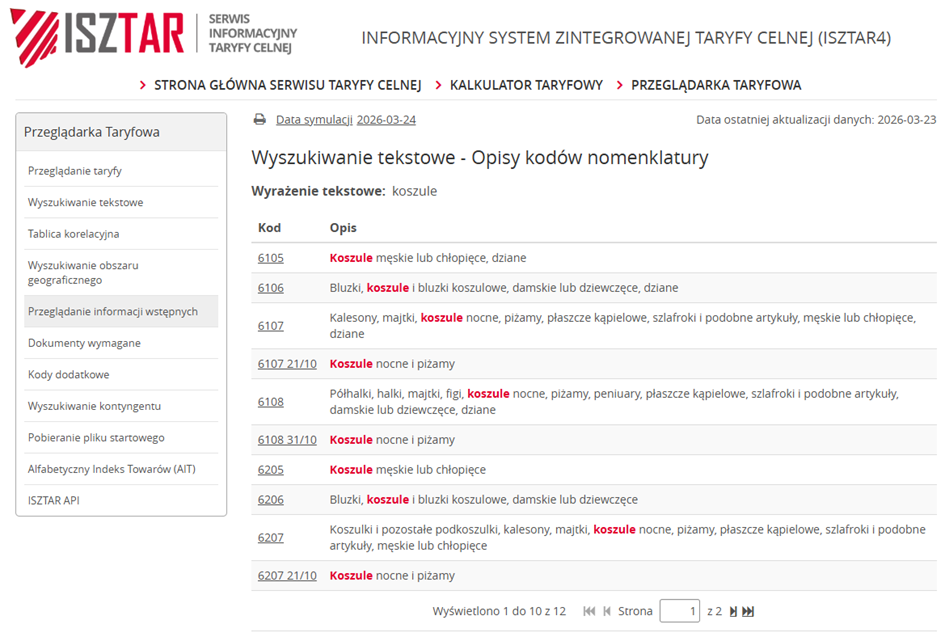Open ISZTAR API sidebar entry
This screenshot has height=637, width=945.
54,500
